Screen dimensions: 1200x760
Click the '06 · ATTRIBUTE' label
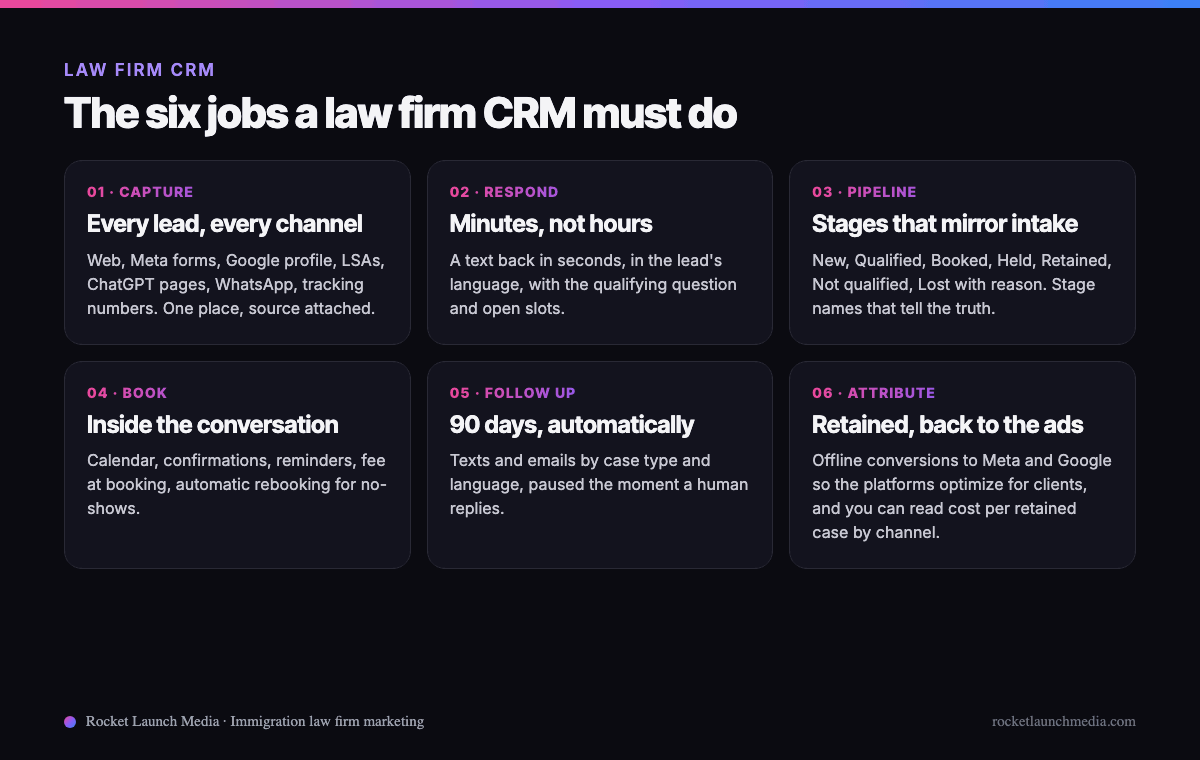[874, 393]
